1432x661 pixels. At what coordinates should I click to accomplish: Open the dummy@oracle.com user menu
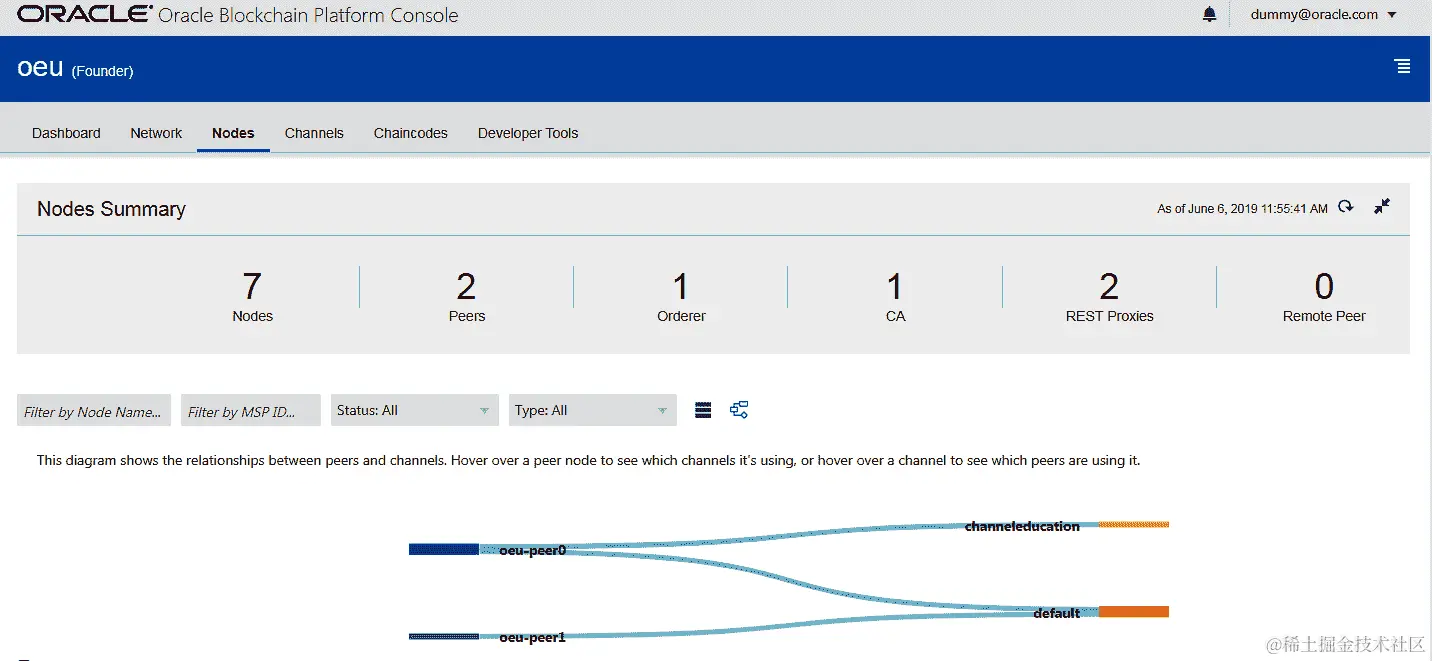tap(1323, 14)
